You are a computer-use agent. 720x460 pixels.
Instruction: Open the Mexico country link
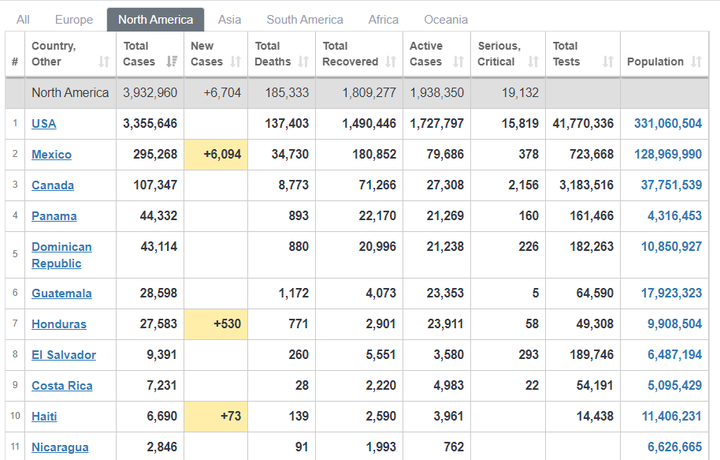pos(51,155)
